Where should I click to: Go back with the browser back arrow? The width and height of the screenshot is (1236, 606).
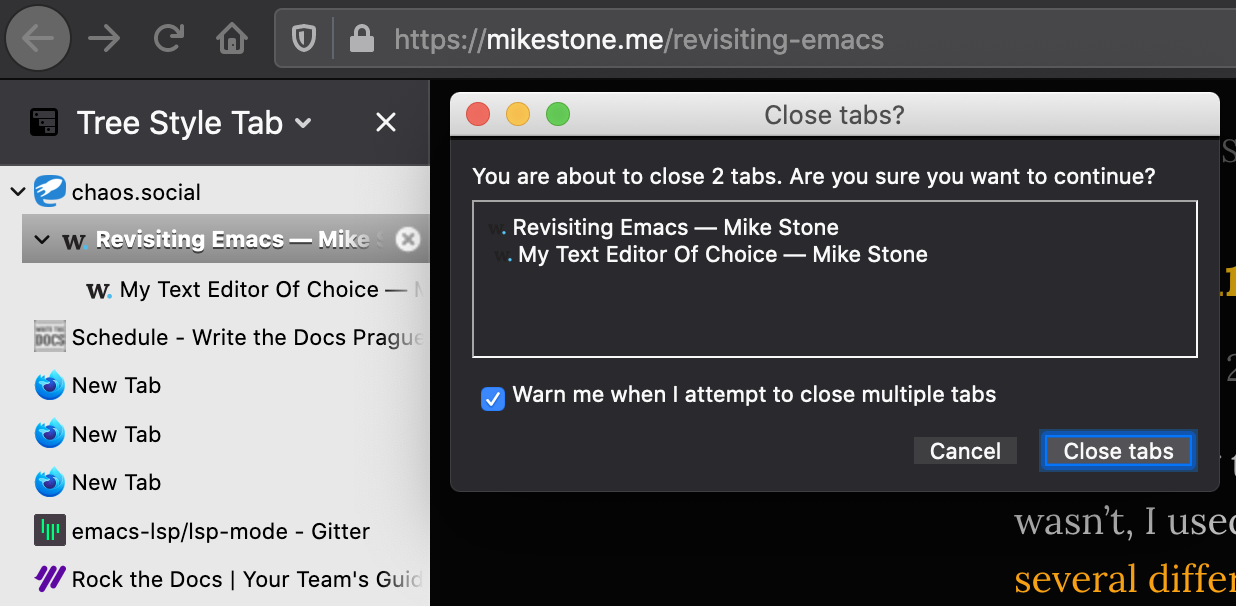pos(38,39)
